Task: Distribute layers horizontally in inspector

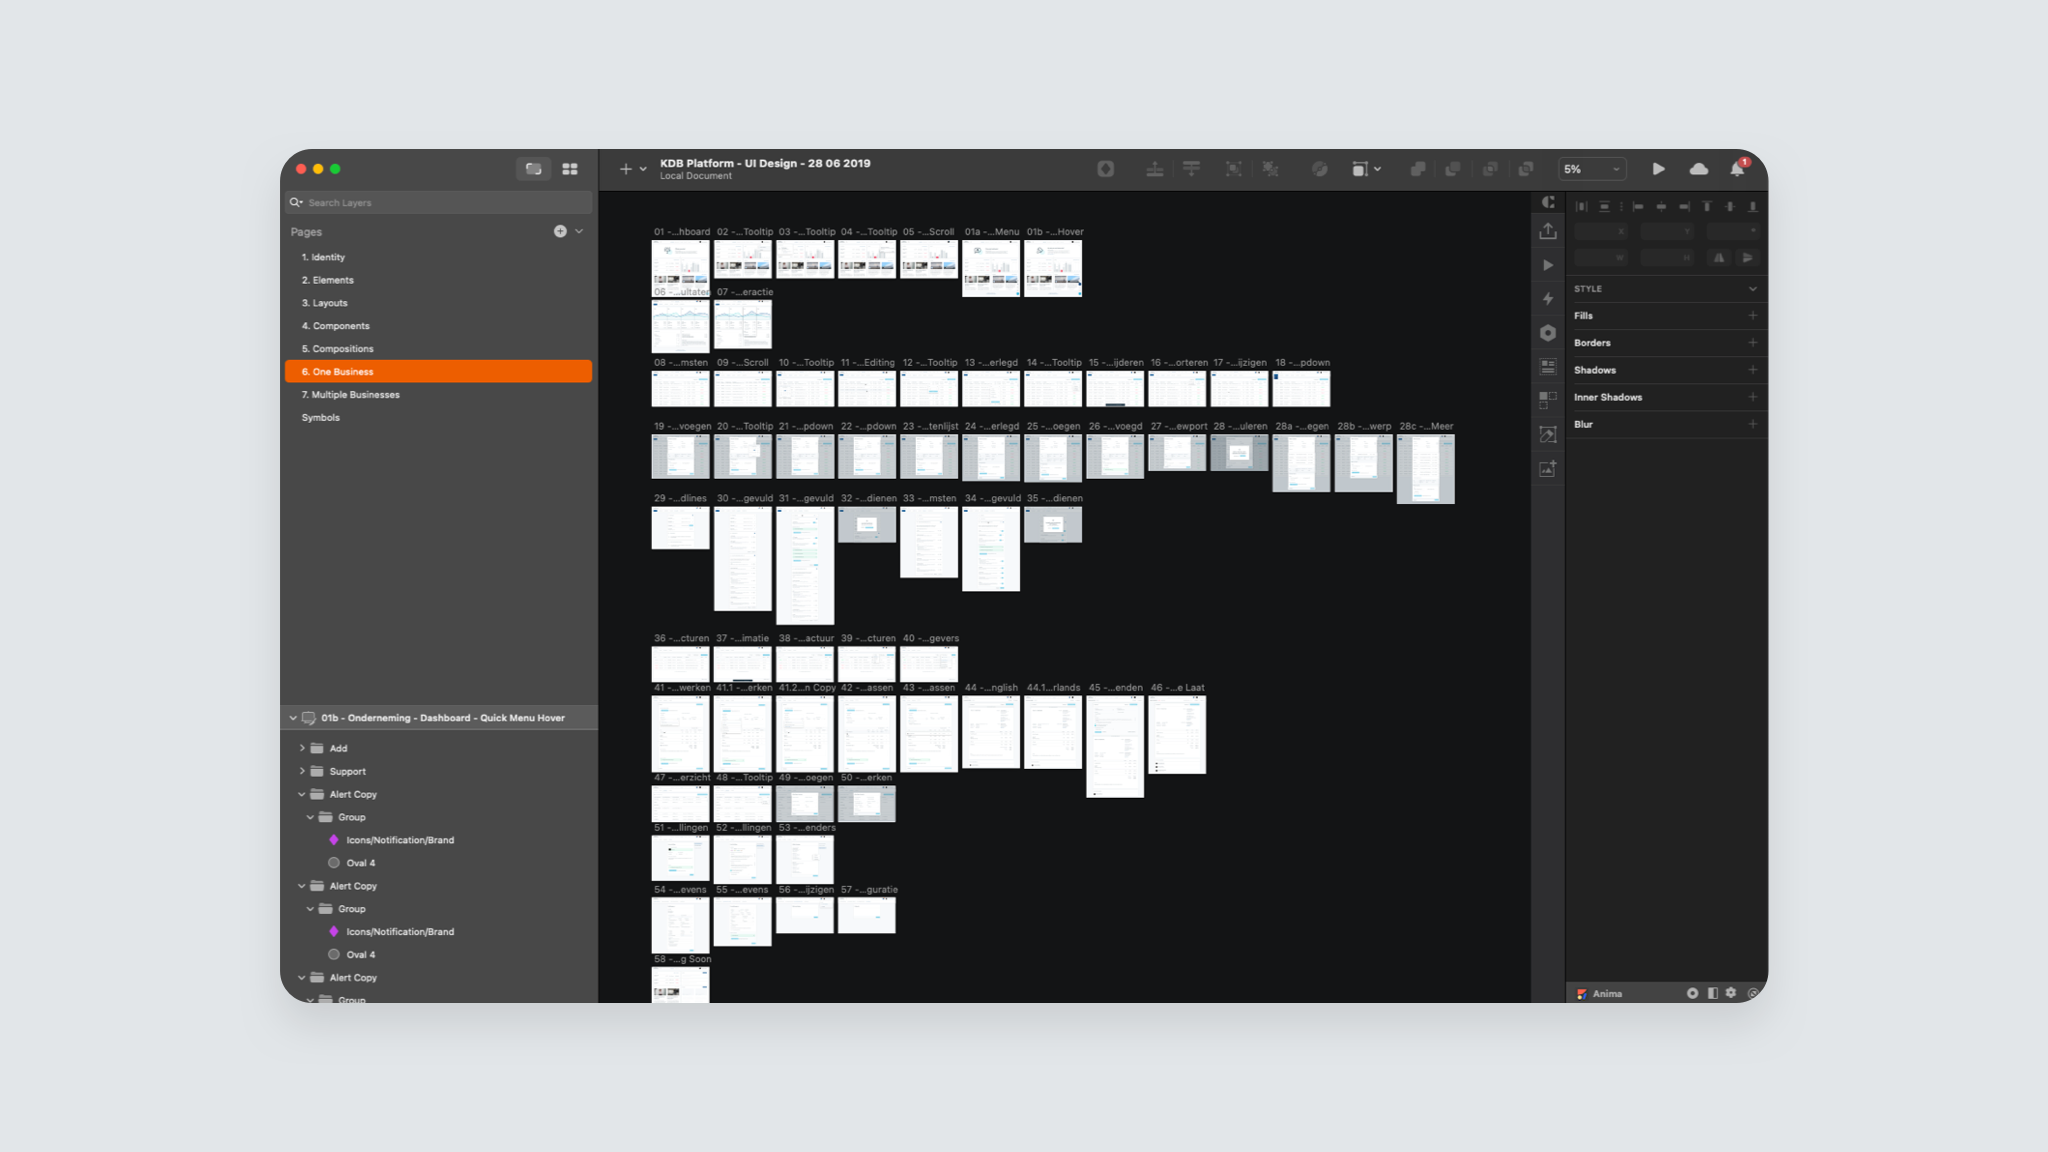Action: pyautogui.click(x=1581, y=207)
